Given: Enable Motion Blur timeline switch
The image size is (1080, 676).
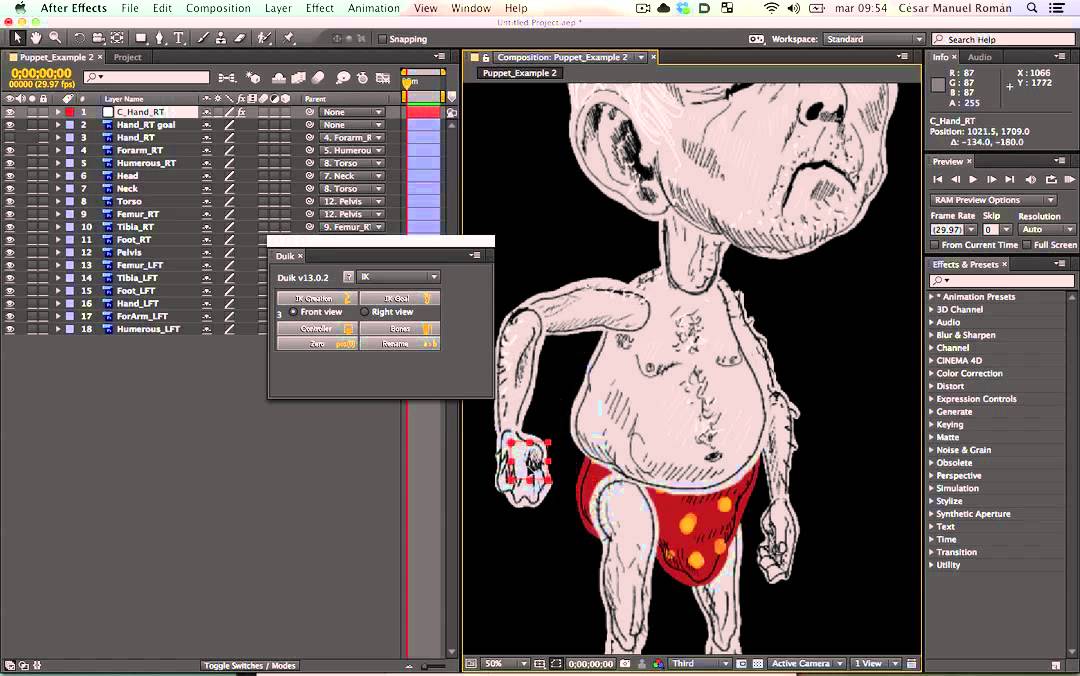Looking at the screenshot, I should coord(318,78).
